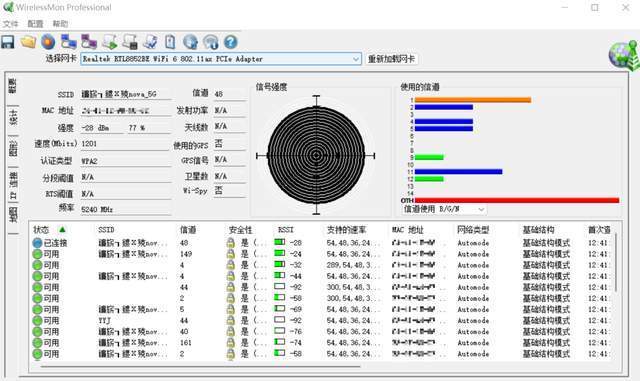
Task: Click channel value 161 in the list
Action: pos(186,343)
